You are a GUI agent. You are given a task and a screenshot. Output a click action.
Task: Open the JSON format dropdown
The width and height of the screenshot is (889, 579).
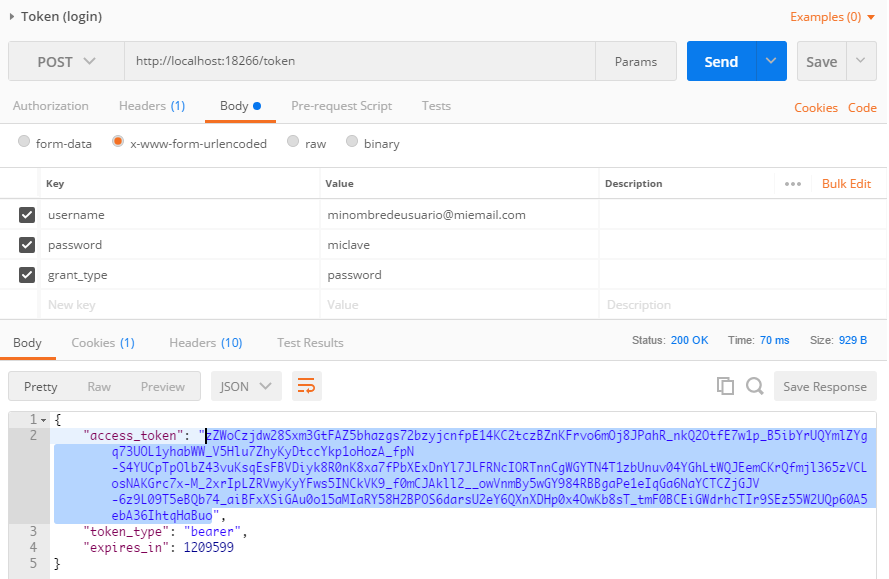(246, 386)
